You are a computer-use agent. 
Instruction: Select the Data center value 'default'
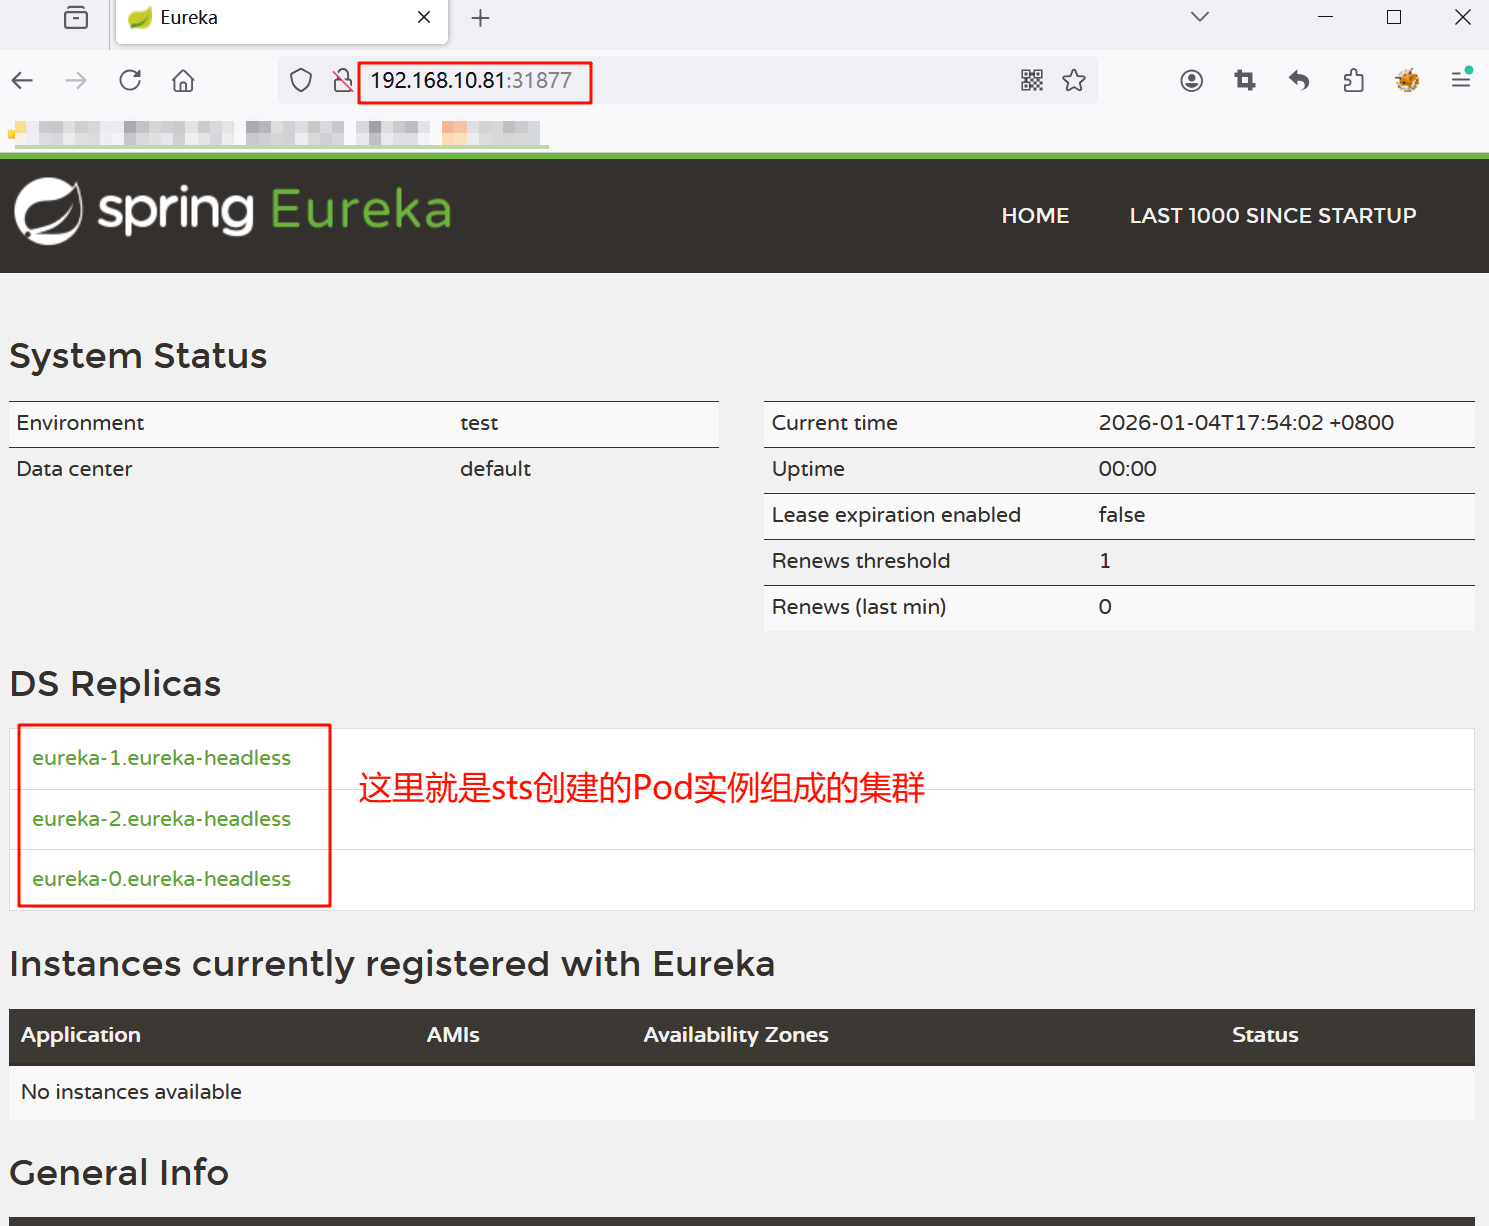tap(495, 469)
